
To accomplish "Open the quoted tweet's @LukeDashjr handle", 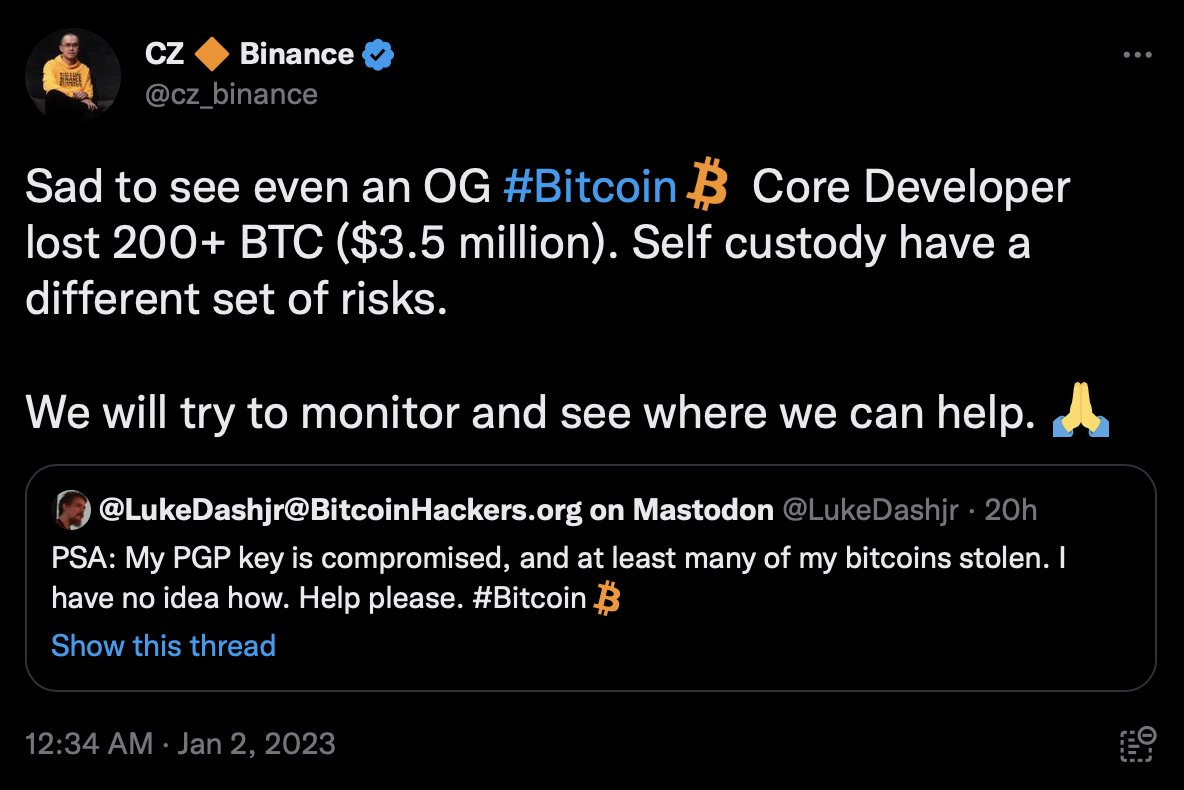I will click(869, 511).
